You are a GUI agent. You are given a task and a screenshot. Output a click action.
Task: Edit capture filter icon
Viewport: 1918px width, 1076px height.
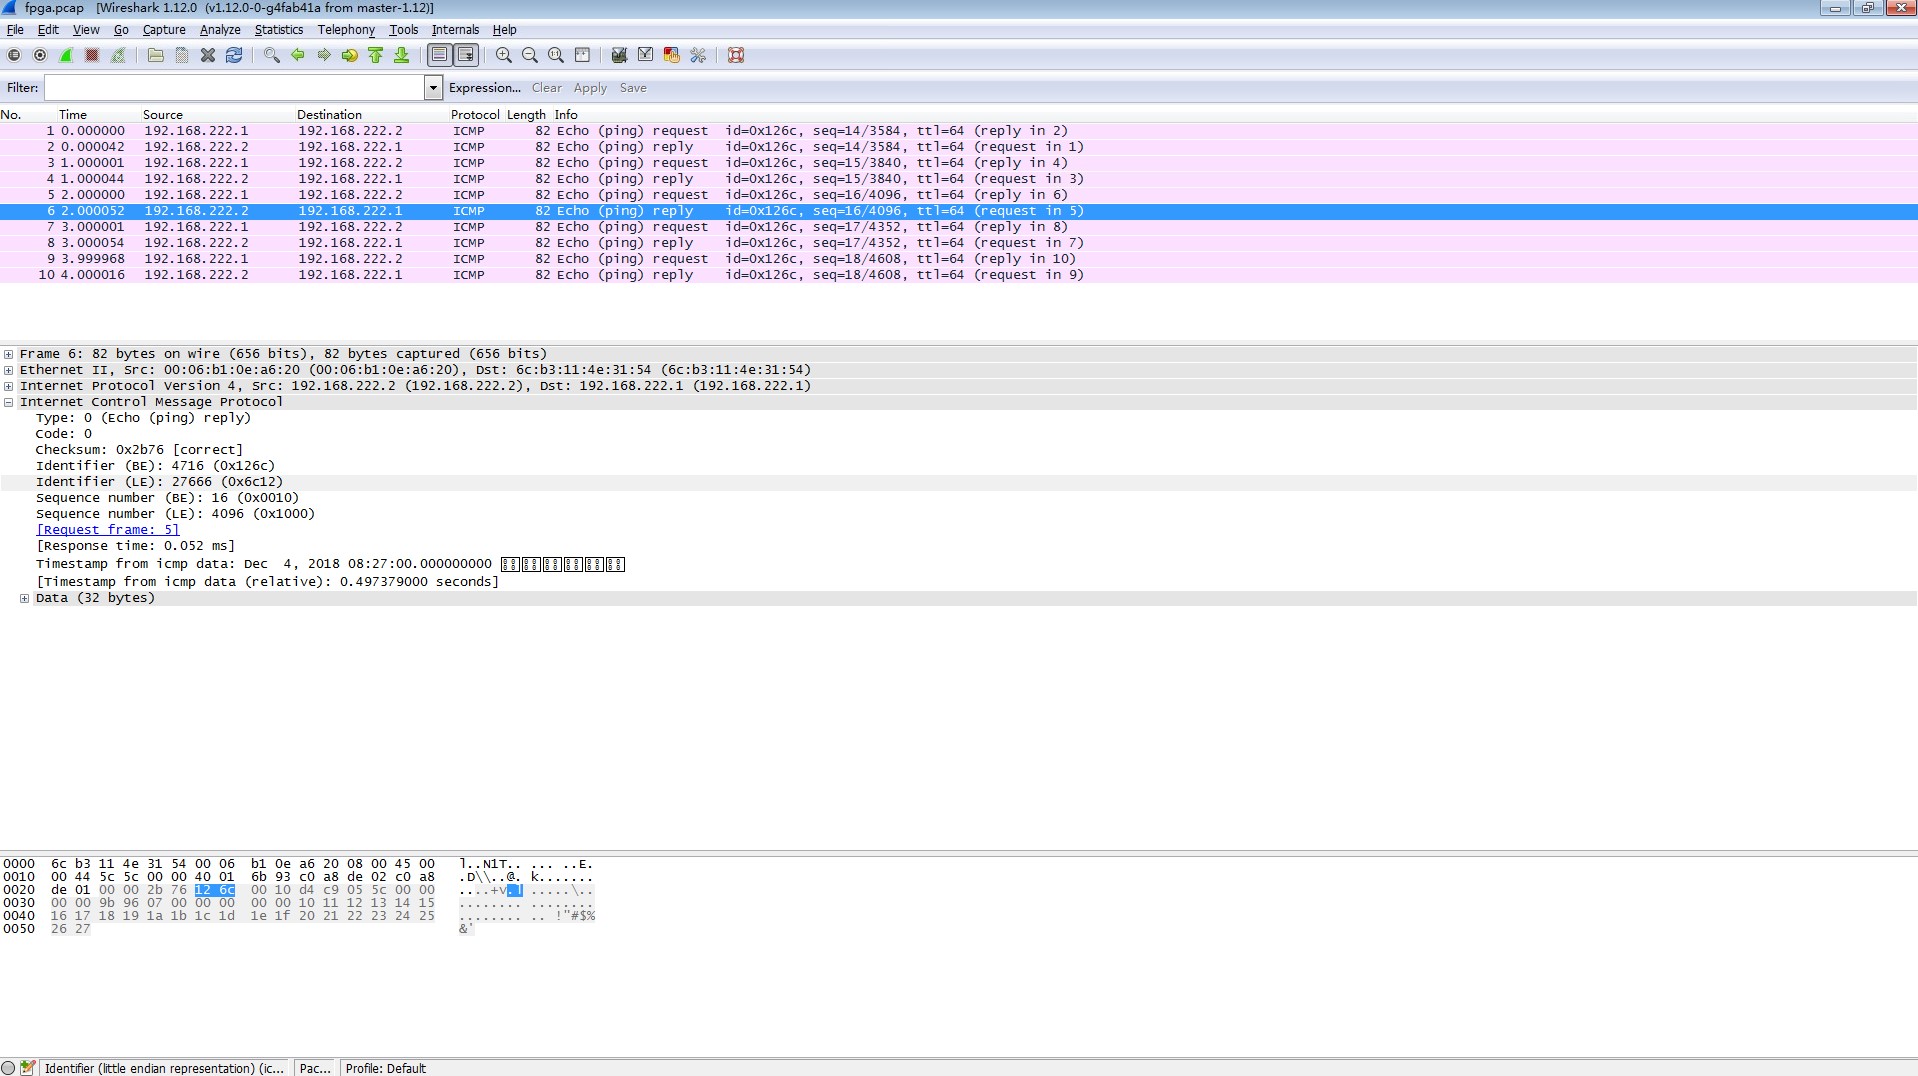coord(620,55)
